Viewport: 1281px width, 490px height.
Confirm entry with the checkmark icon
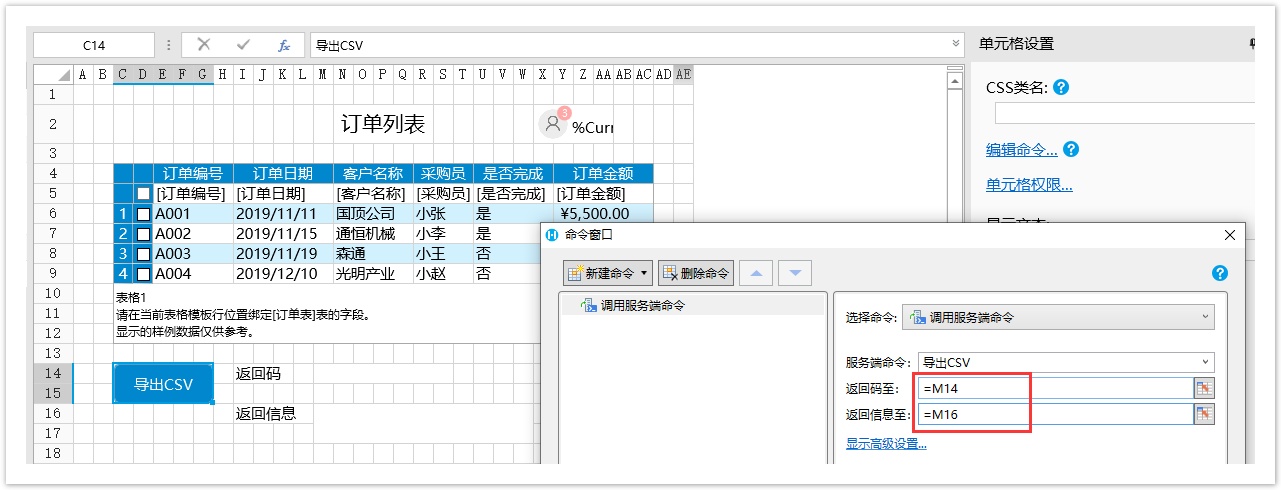(x=243, y=45)
